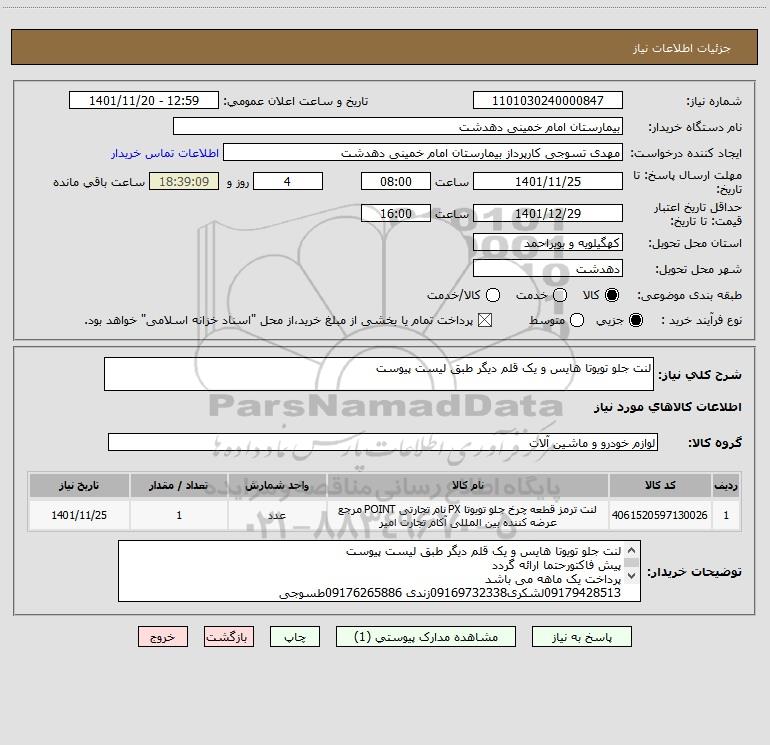Click the نام کالا column header

click(x=468, y=485)
